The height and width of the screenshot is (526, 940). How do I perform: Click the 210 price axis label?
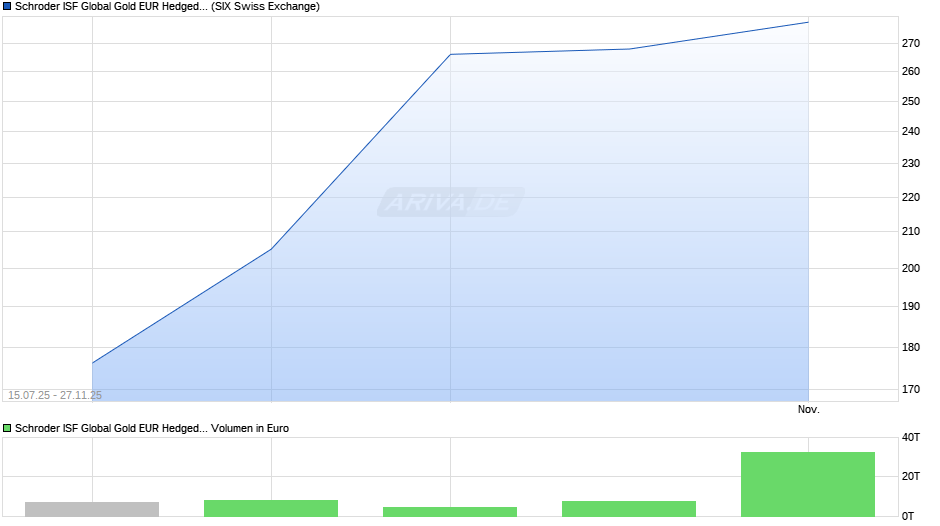coord(911,232)
